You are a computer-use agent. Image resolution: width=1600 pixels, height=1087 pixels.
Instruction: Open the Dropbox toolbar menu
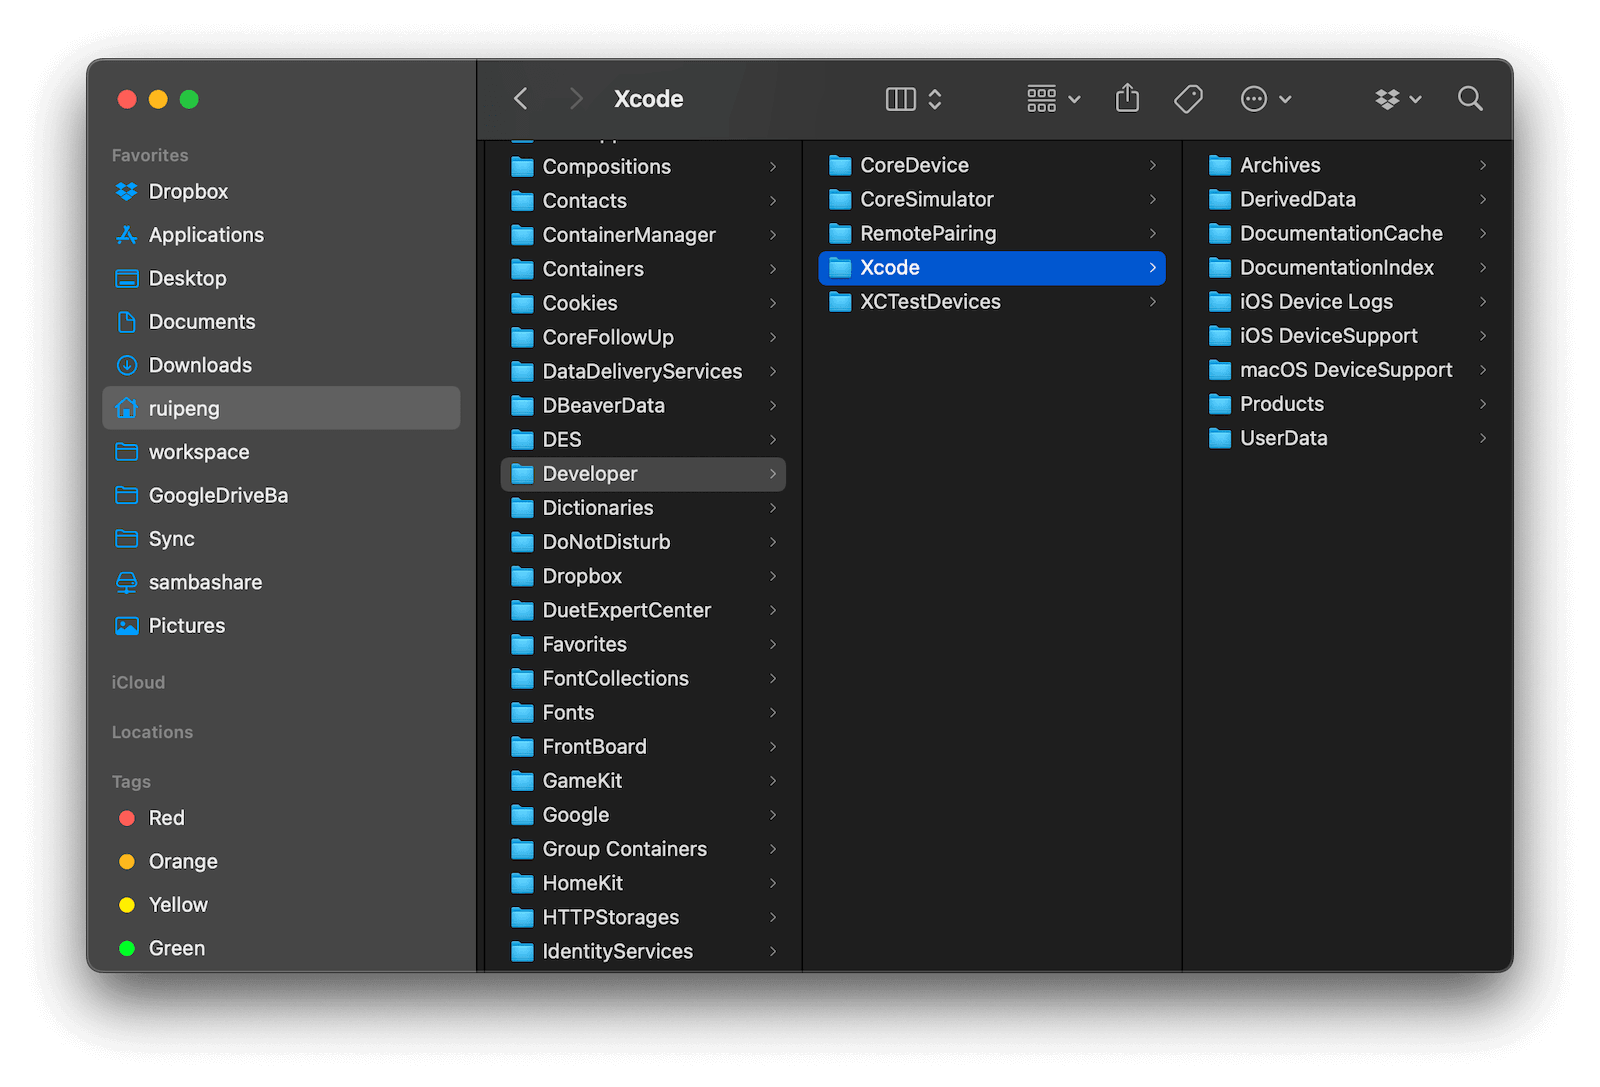1398,98
